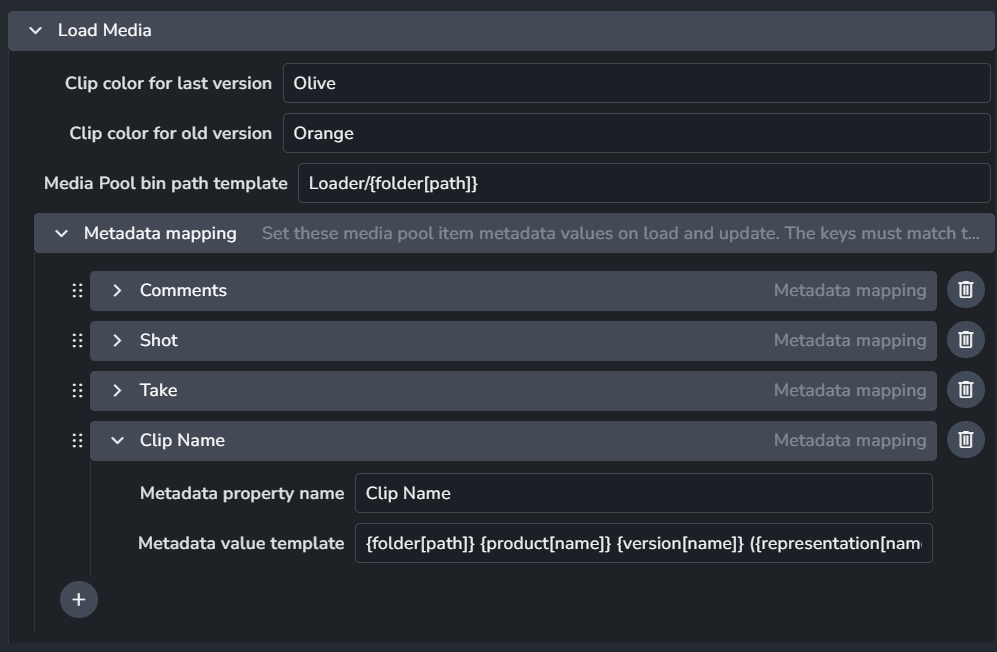Delete the Take metadata mapping

[x=965, y=390]
